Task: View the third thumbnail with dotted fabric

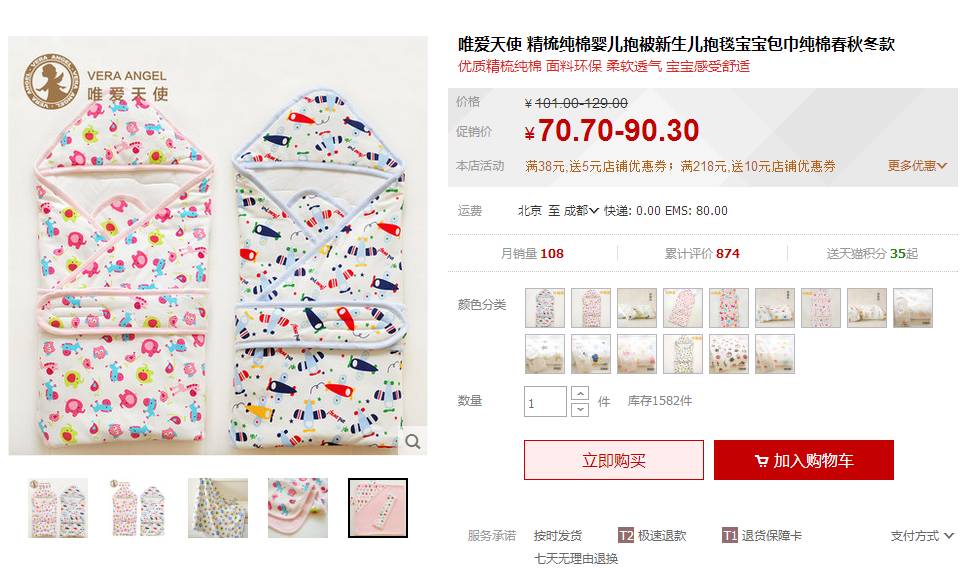Action: pyautogui.click(x=218, y=508)
